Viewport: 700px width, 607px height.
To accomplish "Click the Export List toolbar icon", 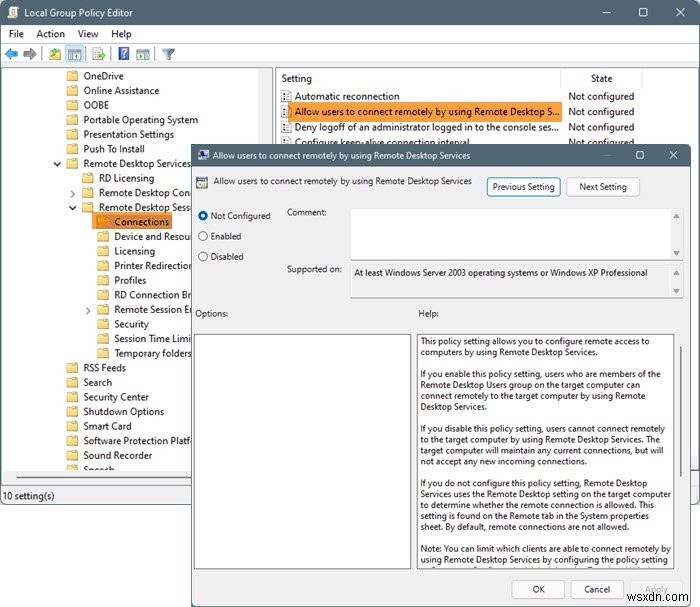I will click(x=99, y=54).
